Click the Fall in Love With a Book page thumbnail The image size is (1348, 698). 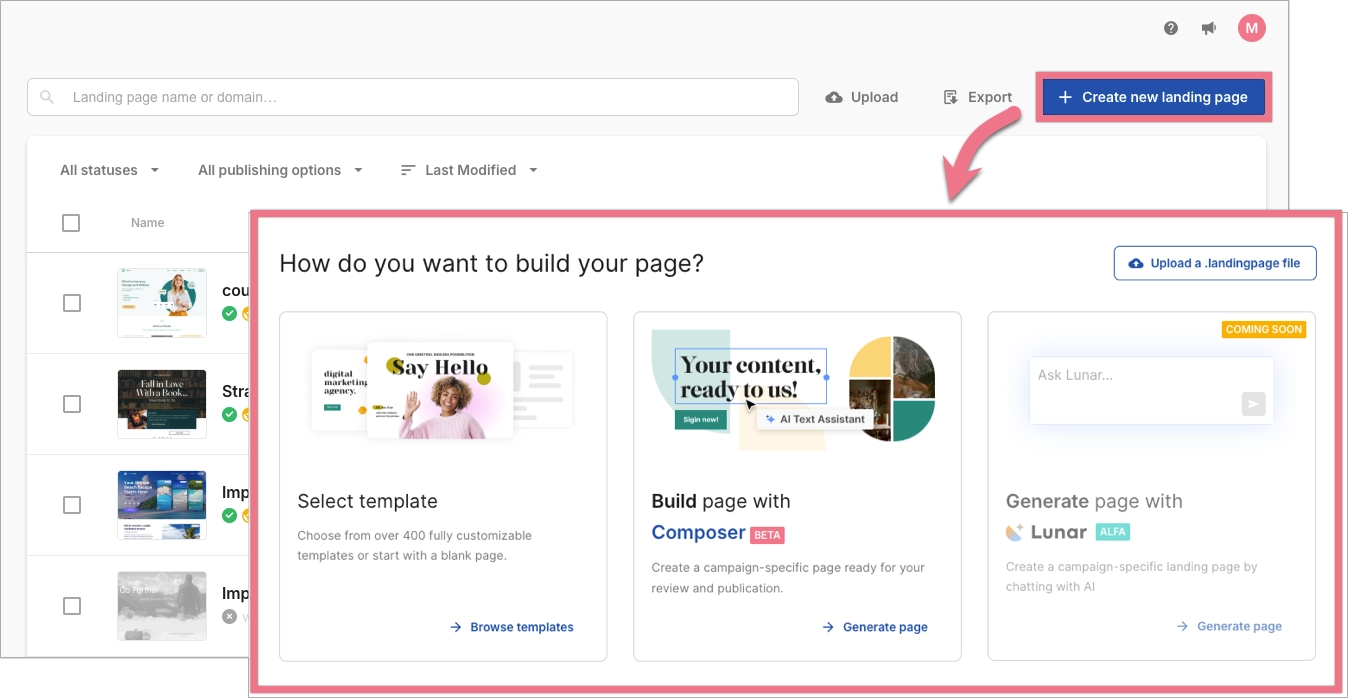click(x=161, y=404)
